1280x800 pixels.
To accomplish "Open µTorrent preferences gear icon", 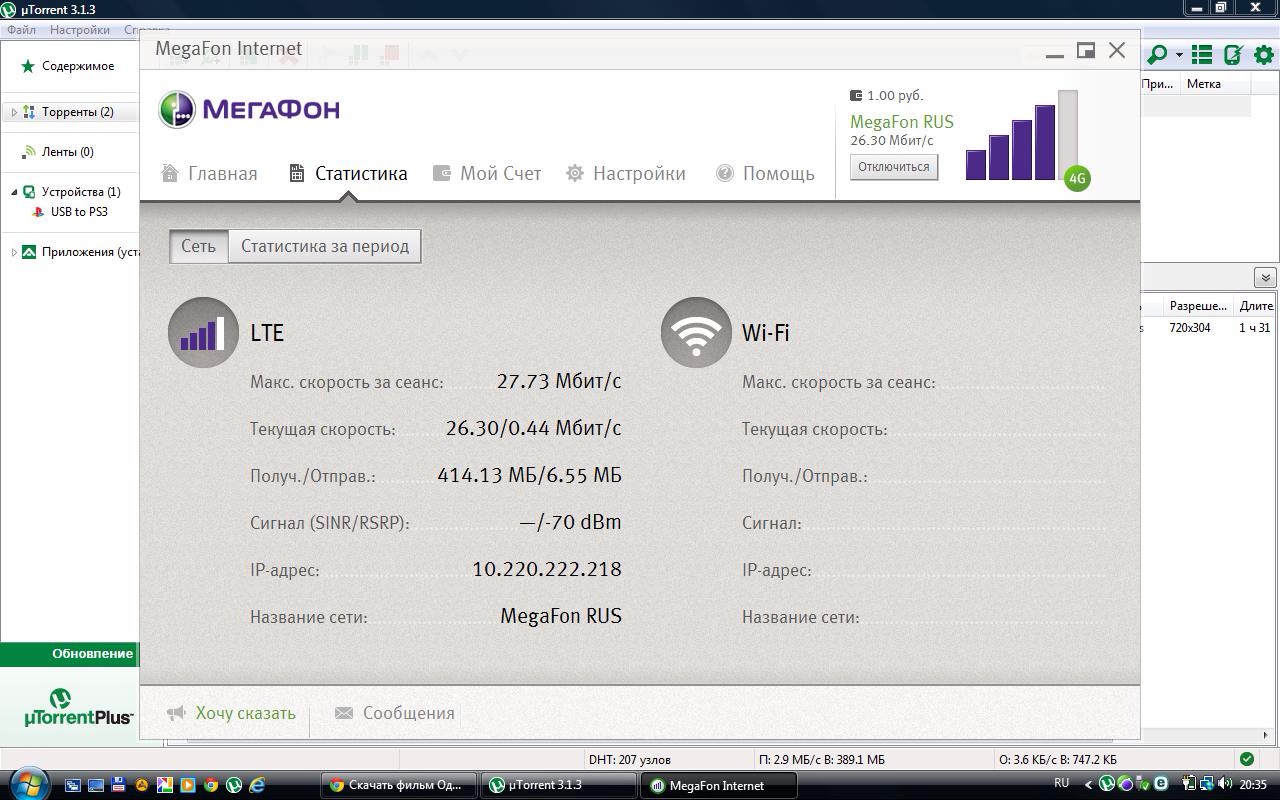I will (1264, 55).
